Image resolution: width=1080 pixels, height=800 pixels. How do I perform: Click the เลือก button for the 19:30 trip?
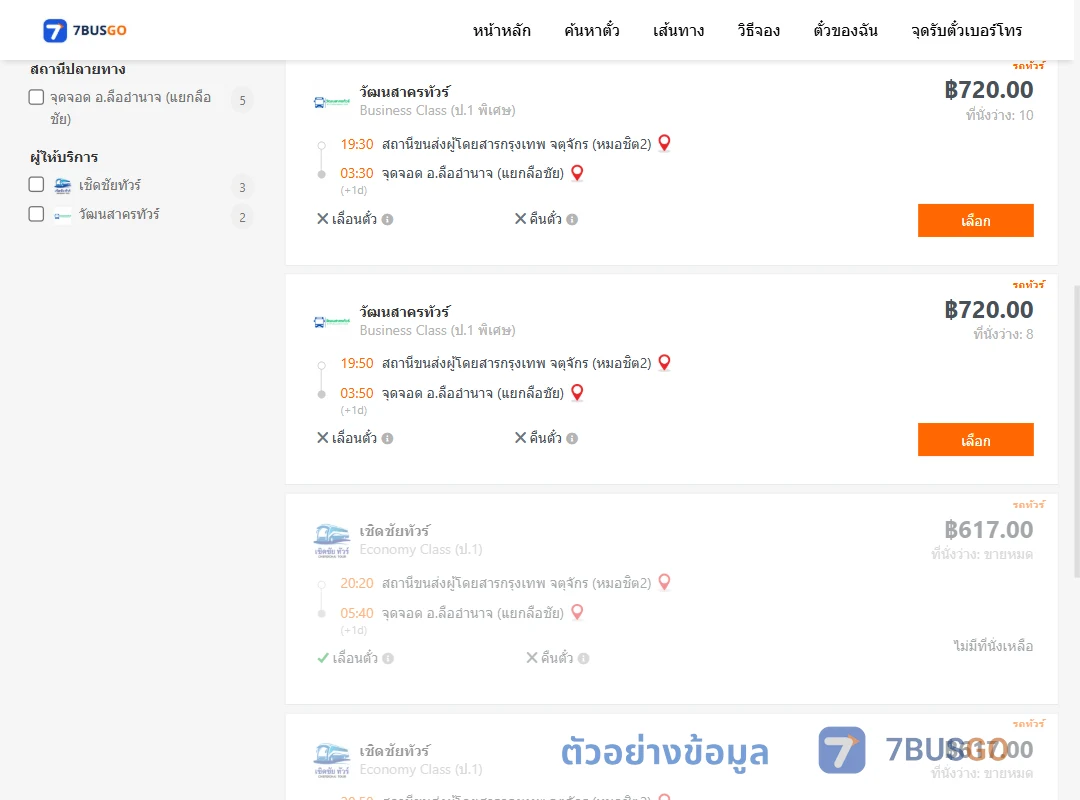tap(975, 220)
